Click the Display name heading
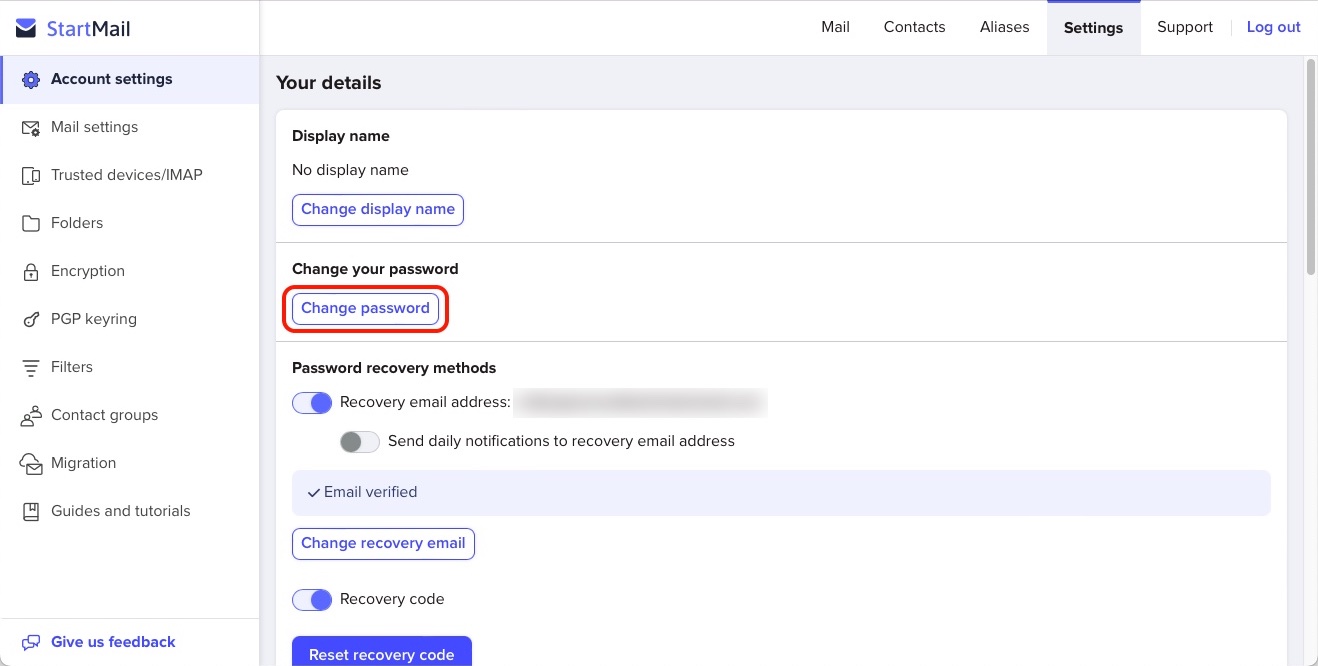Screen dimensions: 1318x666 (x=341, y=136)
